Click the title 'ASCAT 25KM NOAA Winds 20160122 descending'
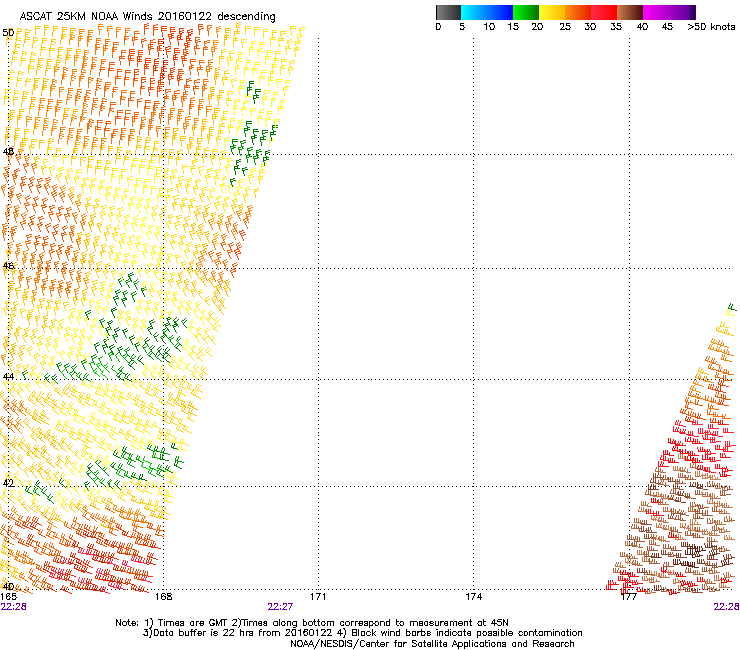740x650 pixels. (x=147, y=17)
